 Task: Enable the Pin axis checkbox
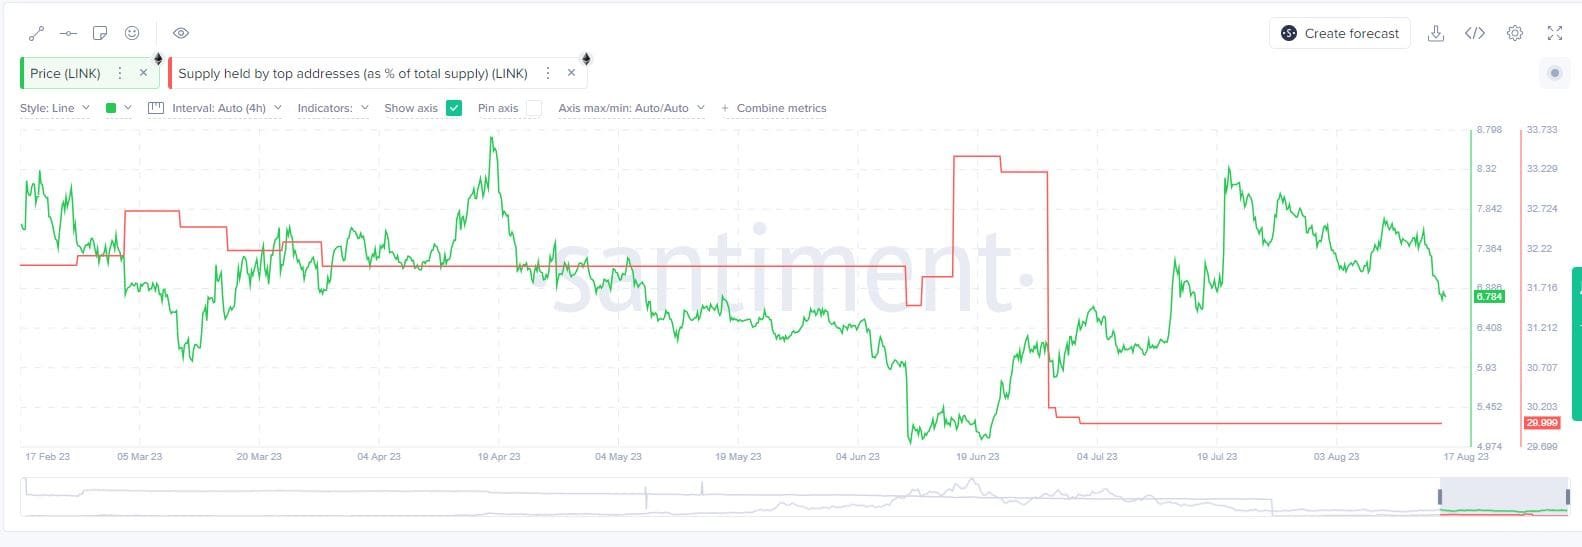534,108
